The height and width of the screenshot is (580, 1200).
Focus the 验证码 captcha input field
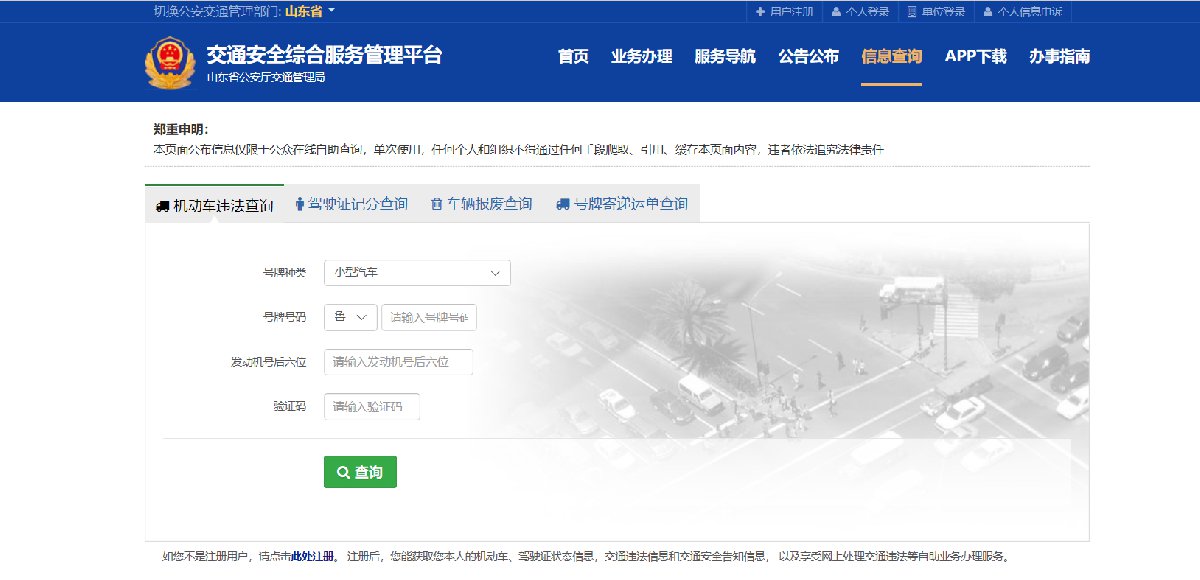[372, 406]
